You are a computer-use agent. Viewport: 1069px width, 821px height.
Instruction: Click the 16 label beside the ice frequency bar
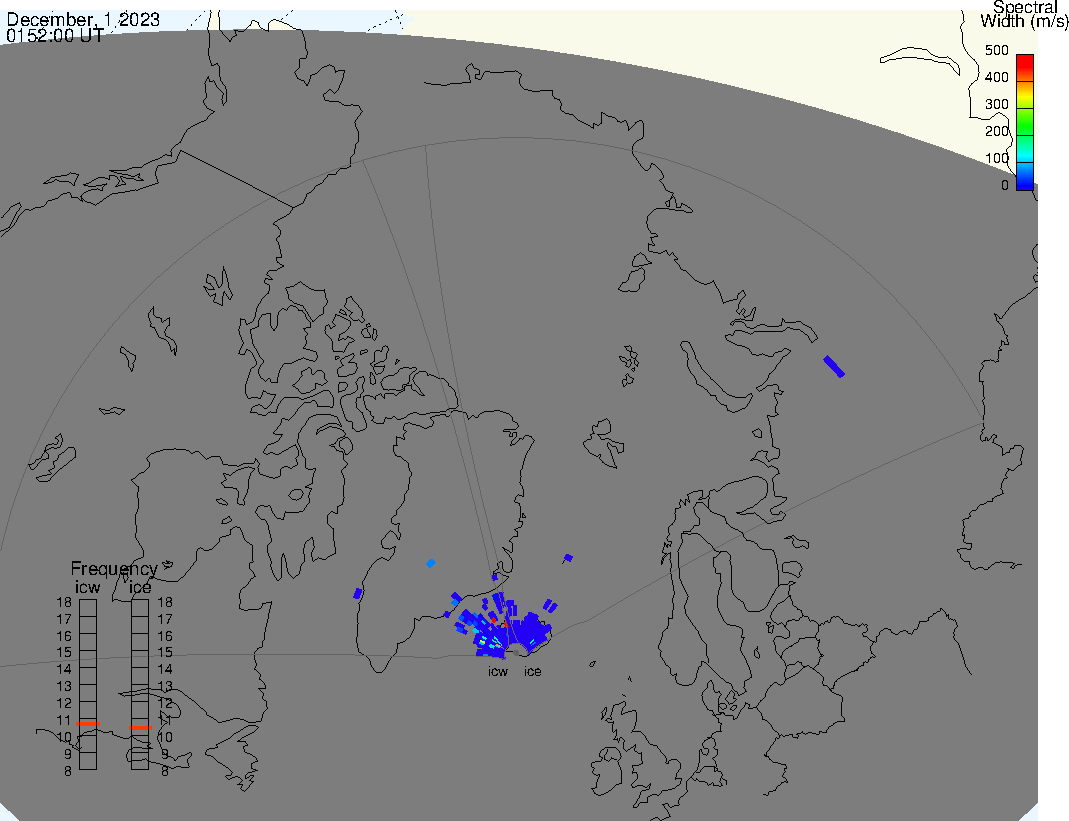[165, 636]
